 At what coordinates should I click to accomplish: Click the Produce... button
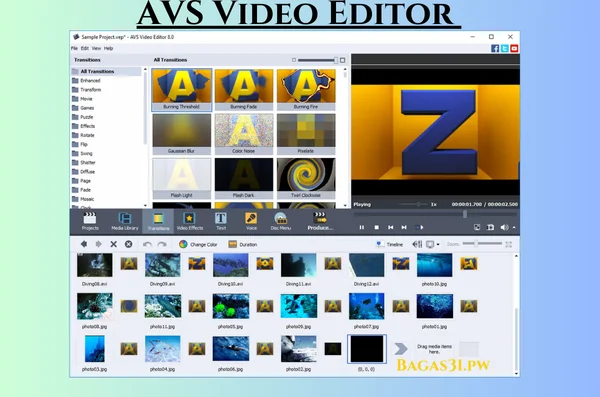tap(320, 221)
